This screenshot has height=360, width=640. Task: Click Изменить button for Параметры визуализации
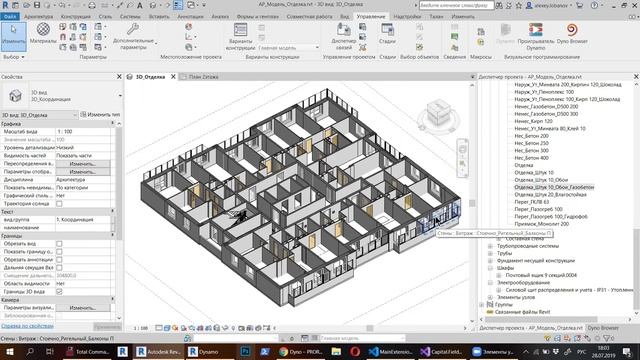pyautogui.click(x=83, y=308)
